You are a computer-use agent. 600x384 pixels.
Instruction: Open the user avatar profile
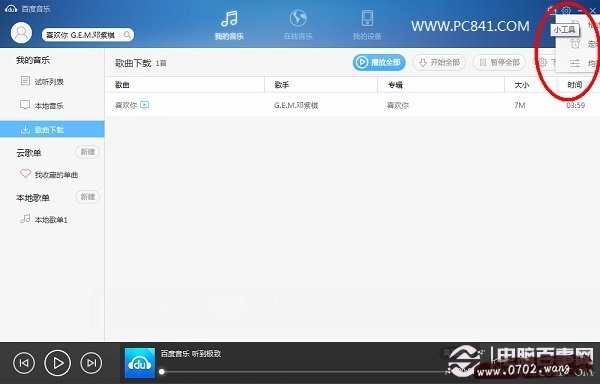(21, 33)
